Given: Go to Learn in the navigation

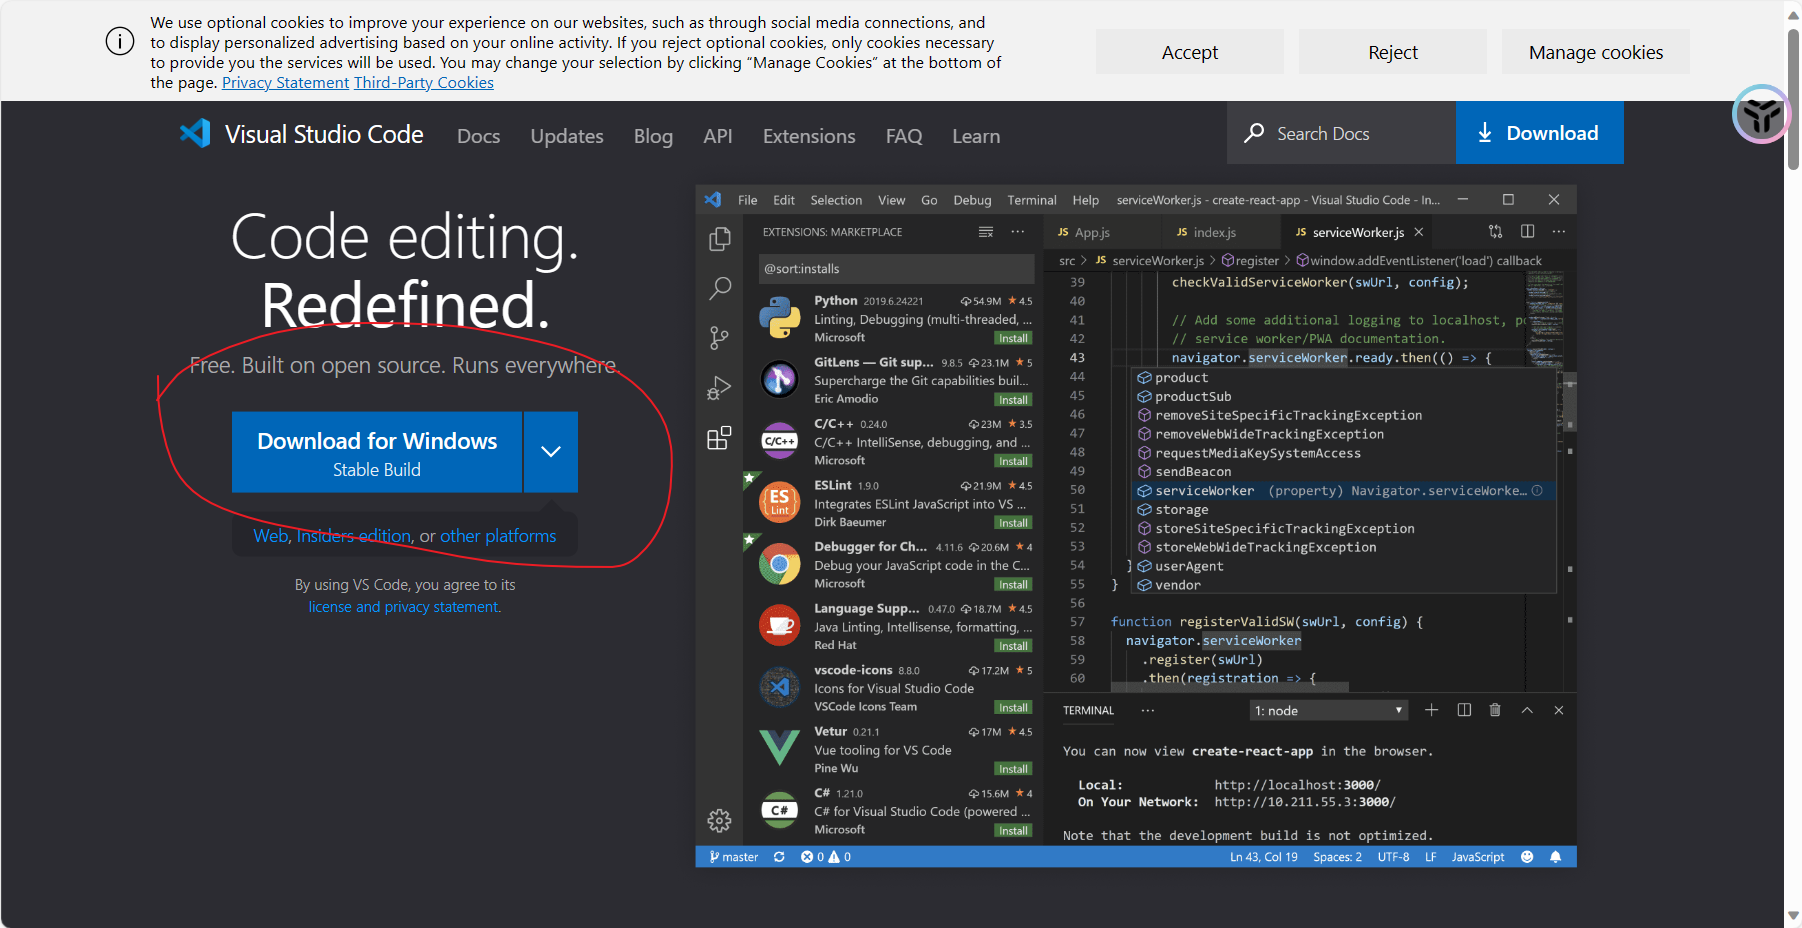Looking at the screenshot, I should (976, 136).
